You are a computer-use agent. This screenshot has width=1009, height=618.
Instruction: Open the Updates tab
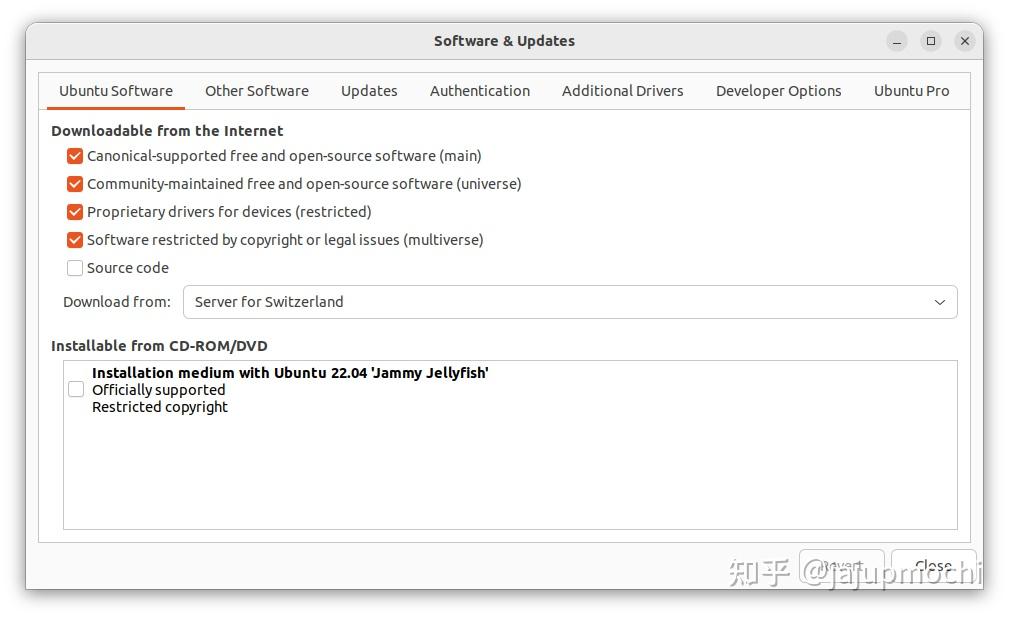(369, 90)
